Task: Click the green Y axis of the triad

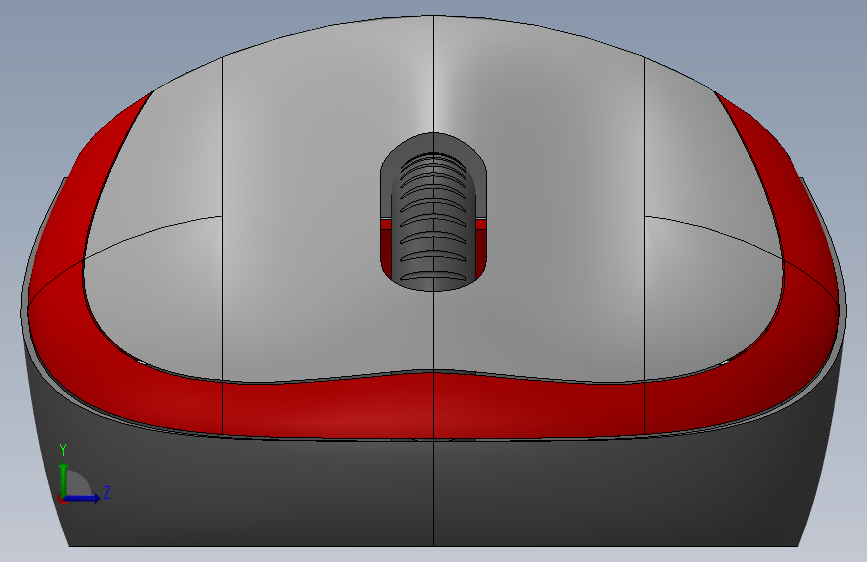Action: pos(64,480)
